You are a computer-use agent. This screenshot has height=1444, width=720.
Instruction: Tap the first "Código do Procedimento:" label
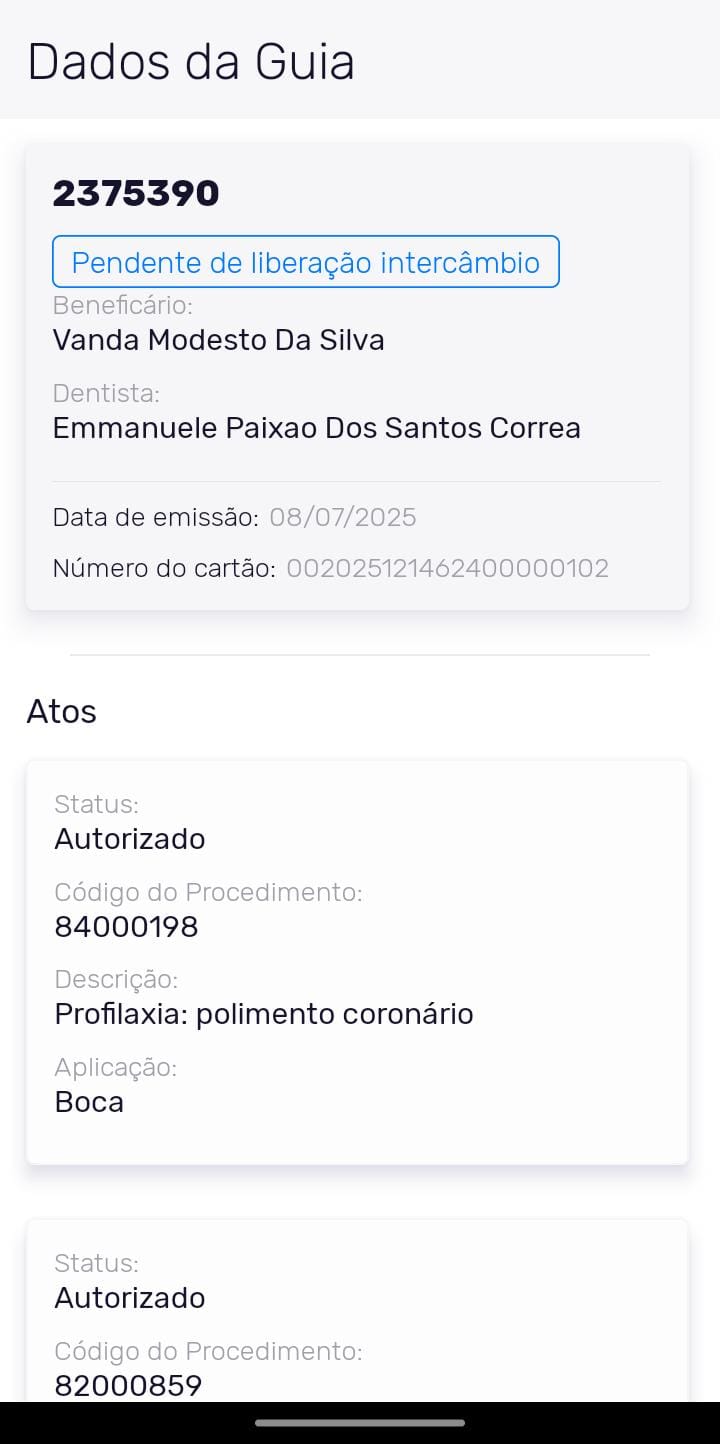pyautogui.click(x=208, y=892)
